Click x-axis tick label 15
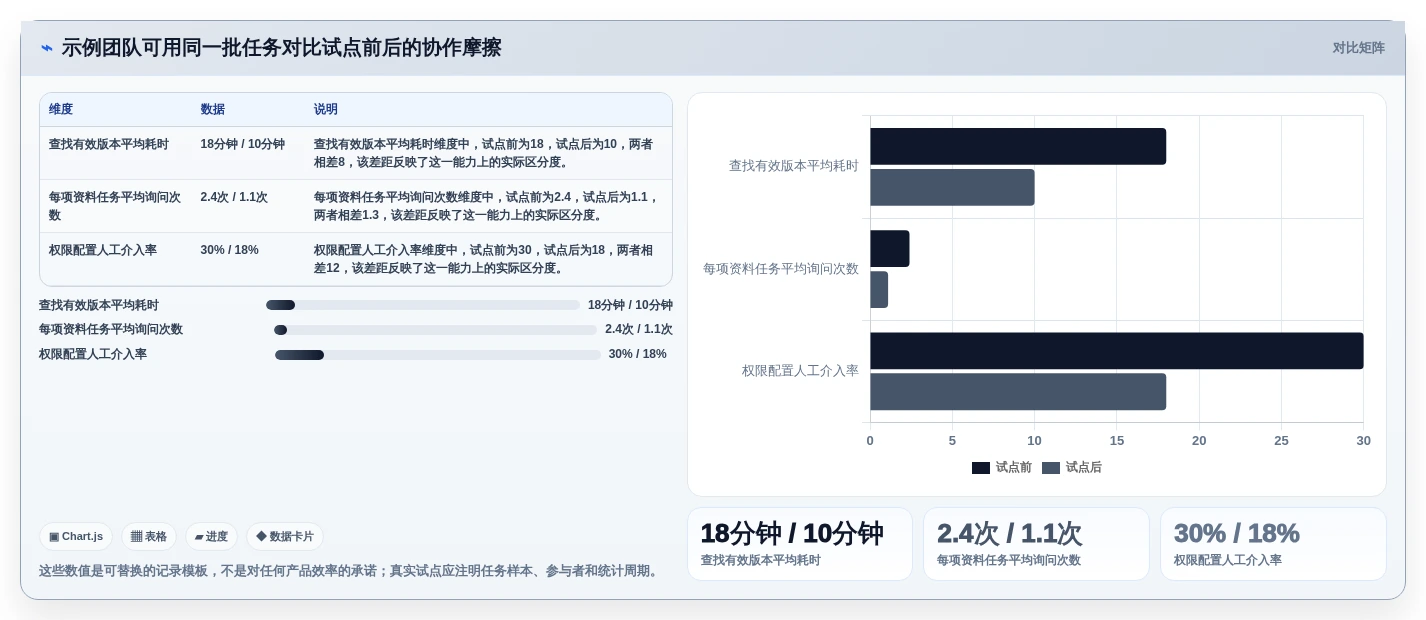Viewport: 1426px width, 620px height. point(1117,441)
